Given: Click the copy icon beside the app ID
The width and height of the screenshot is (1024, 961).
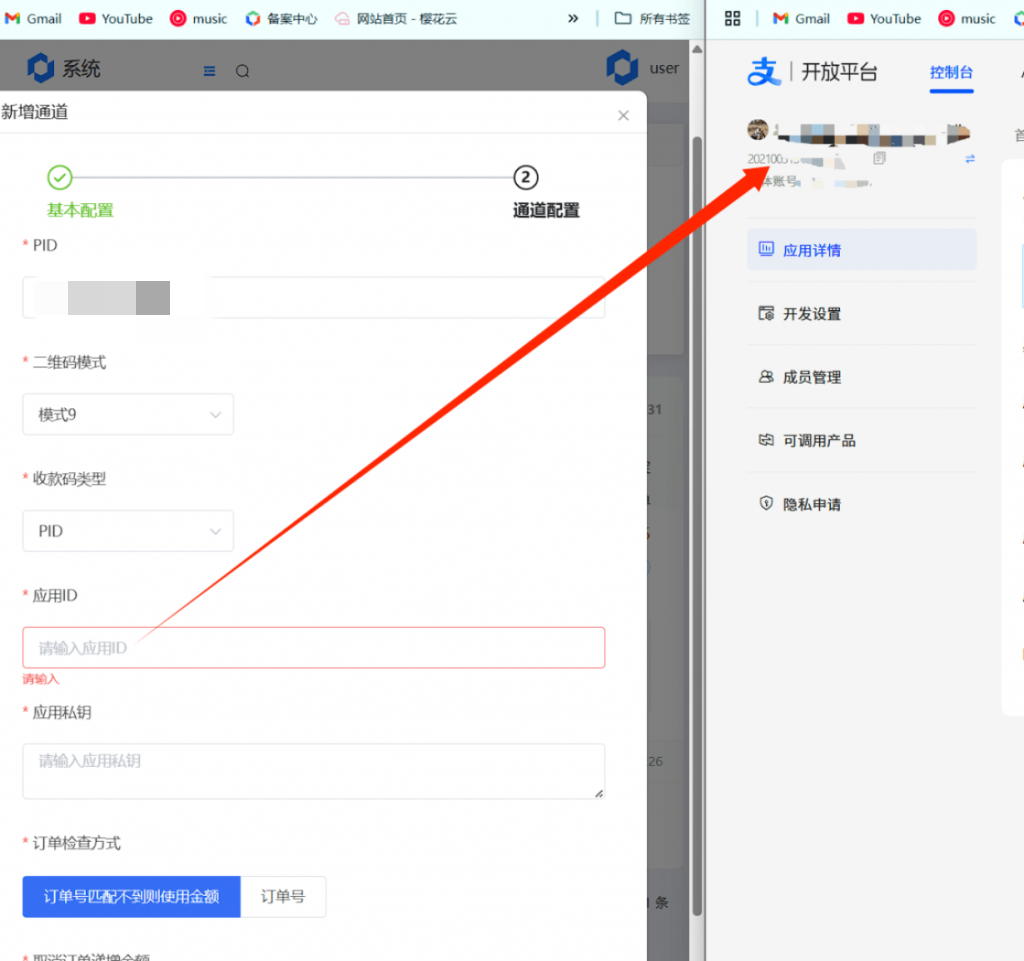Looking at the screenshot, I should point(879,159).
